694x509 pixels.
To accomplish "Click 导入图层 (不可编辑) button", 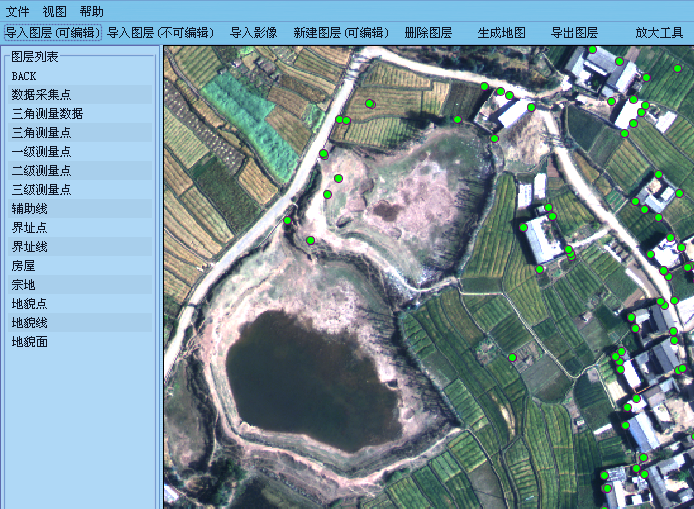I will [161, 33].
